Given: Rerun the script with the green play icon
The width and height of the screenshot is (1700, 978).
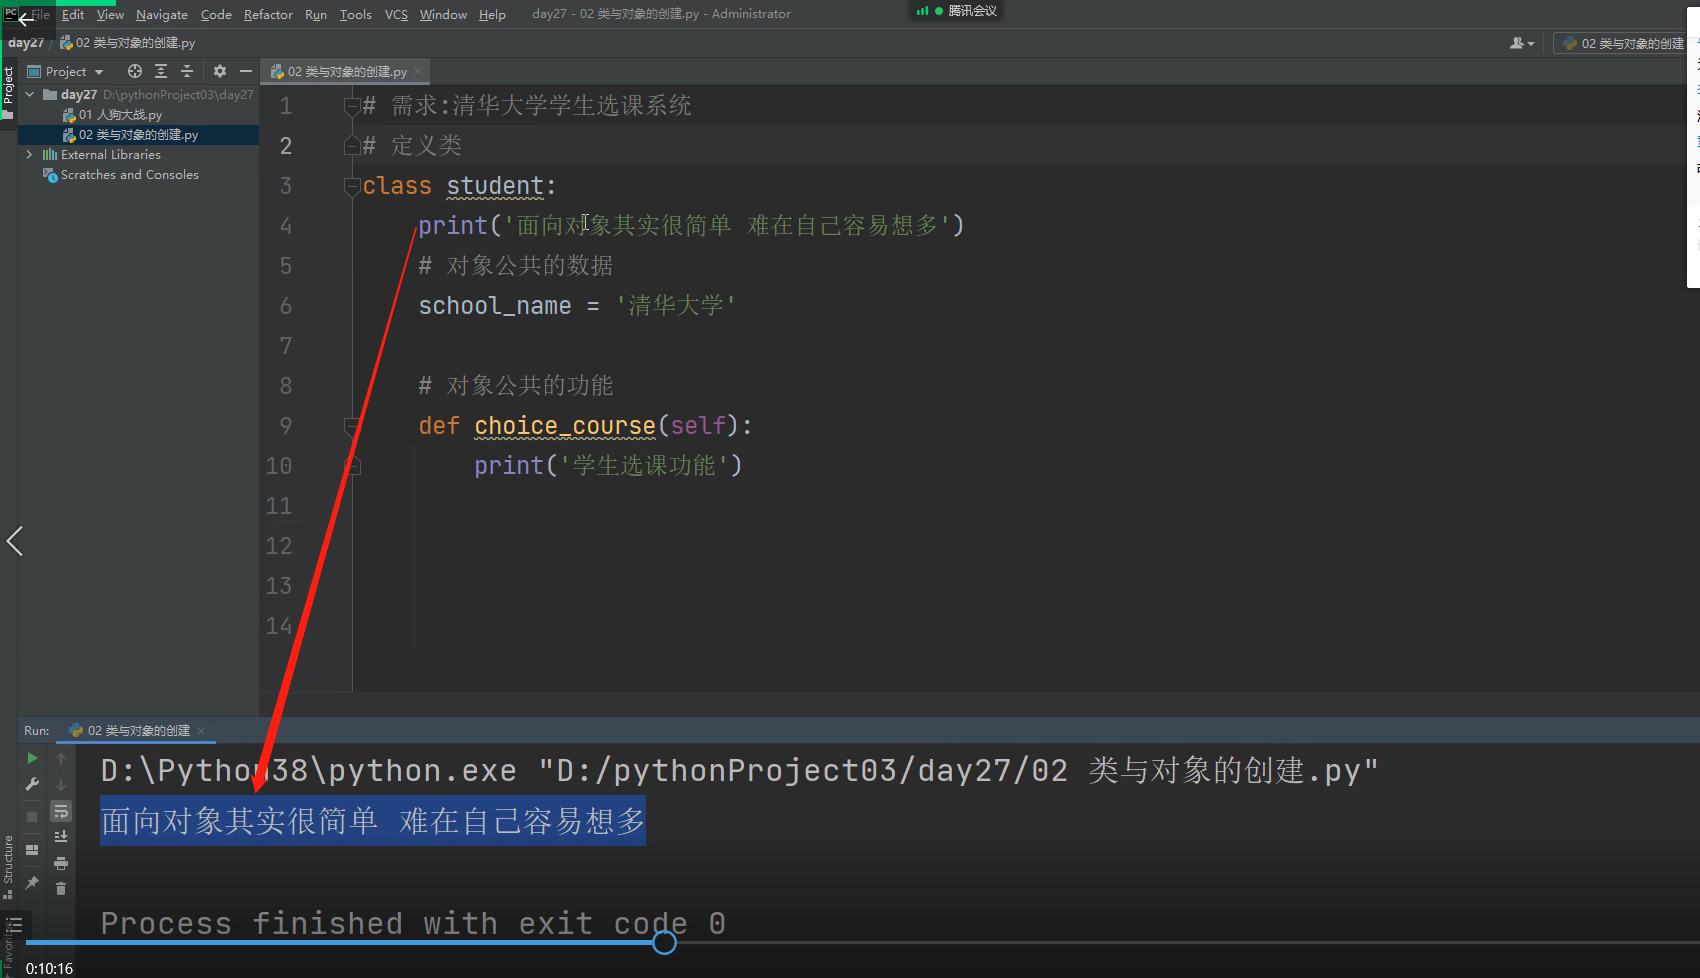Looking at the screenshot, I should coord(32,758).
